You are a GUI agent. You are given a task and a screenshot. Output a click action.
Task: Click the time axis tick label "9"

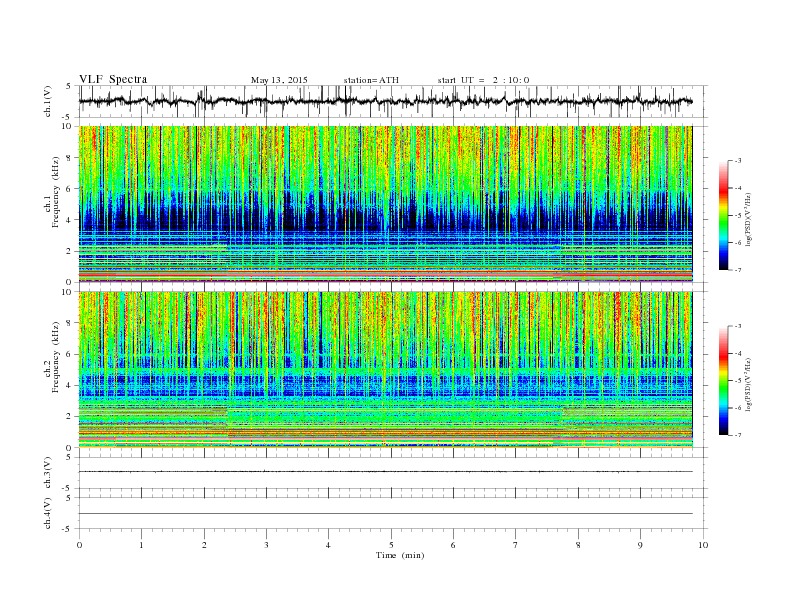[x=640, y=545]
